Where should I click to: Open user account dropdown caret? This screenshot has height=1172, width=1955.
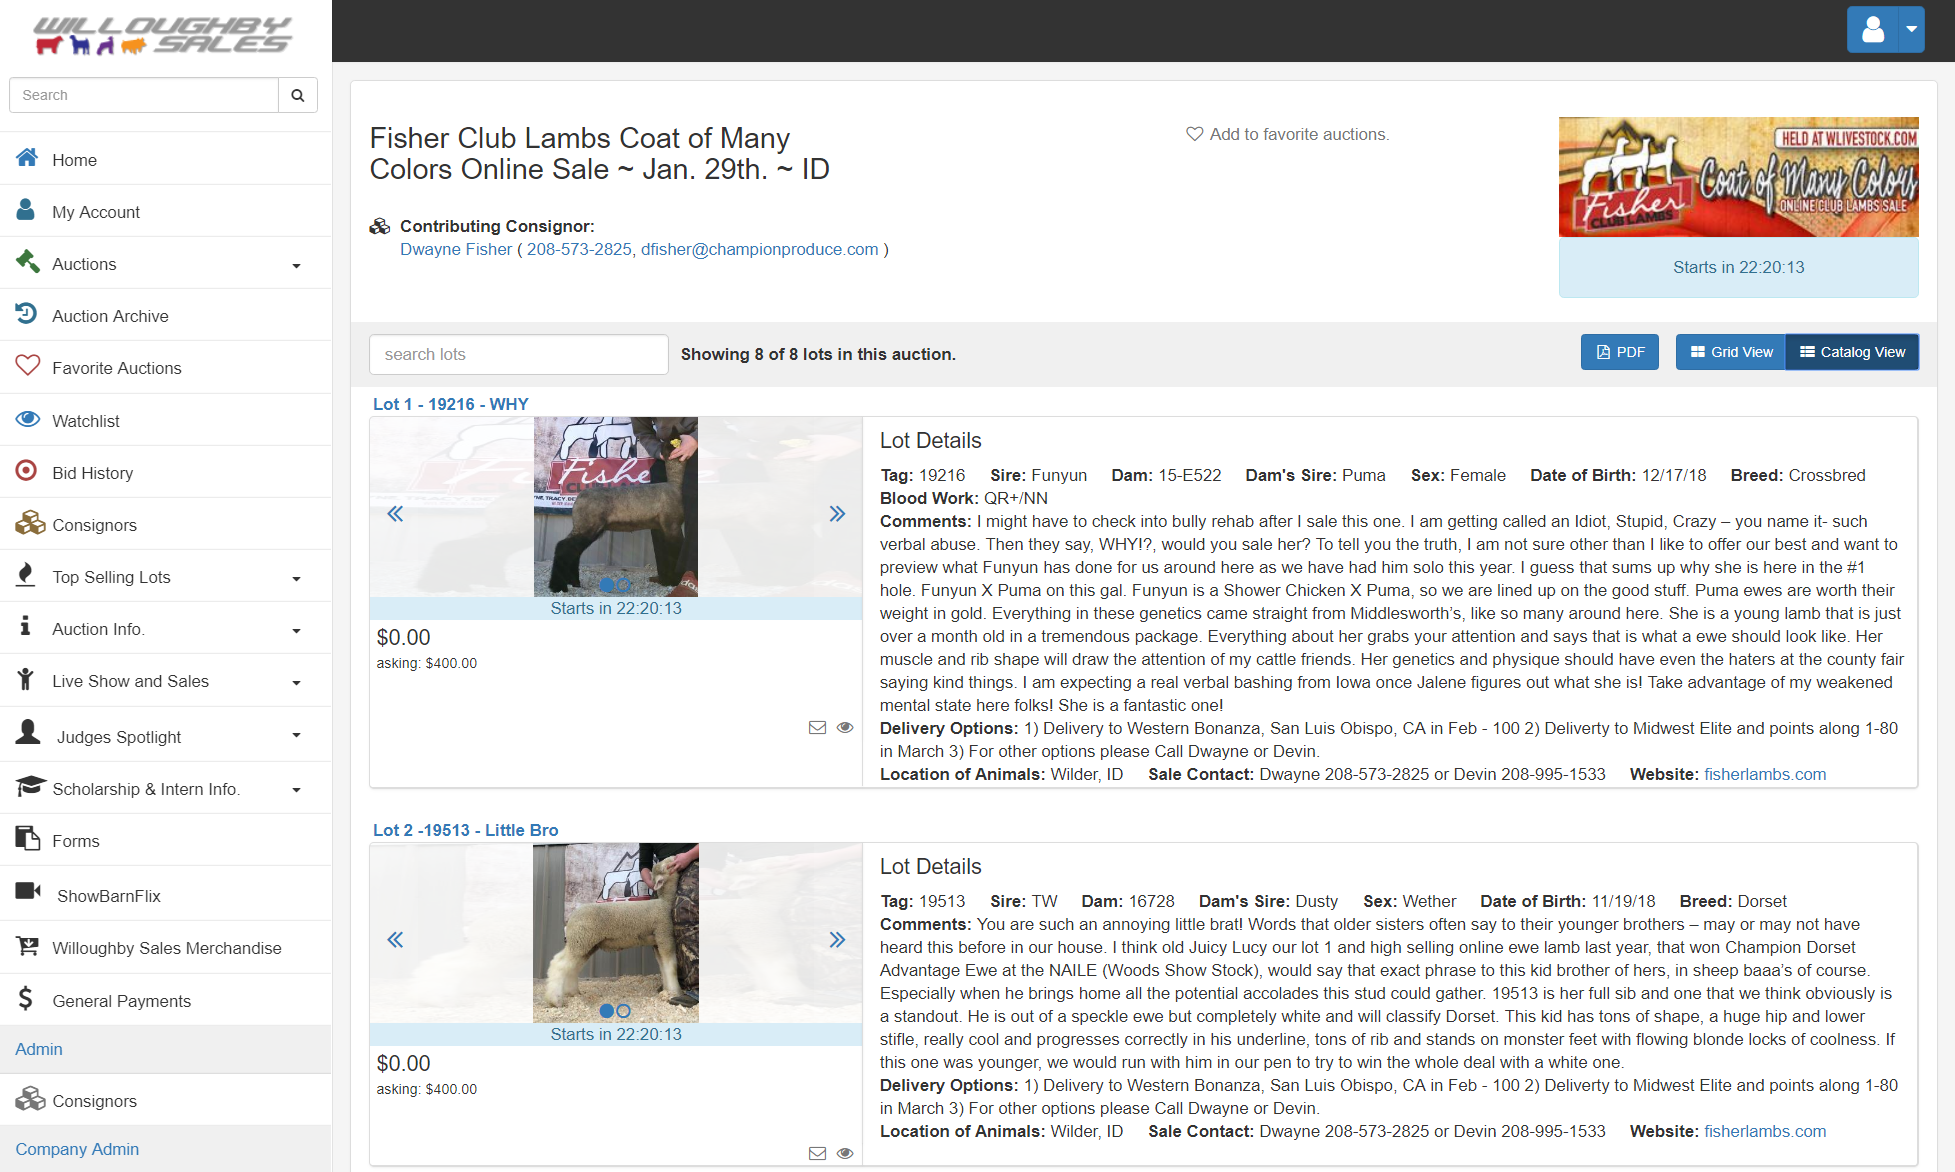[x=1911, y=29]
